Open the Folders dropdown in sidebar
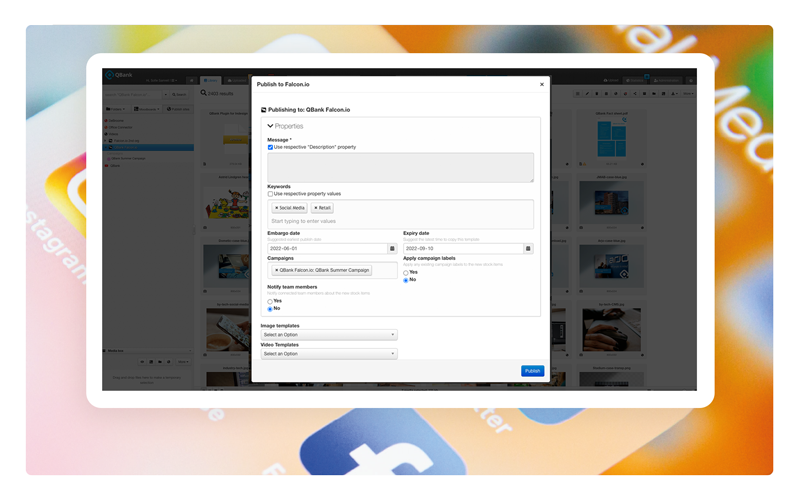 (x=115, y=109)
